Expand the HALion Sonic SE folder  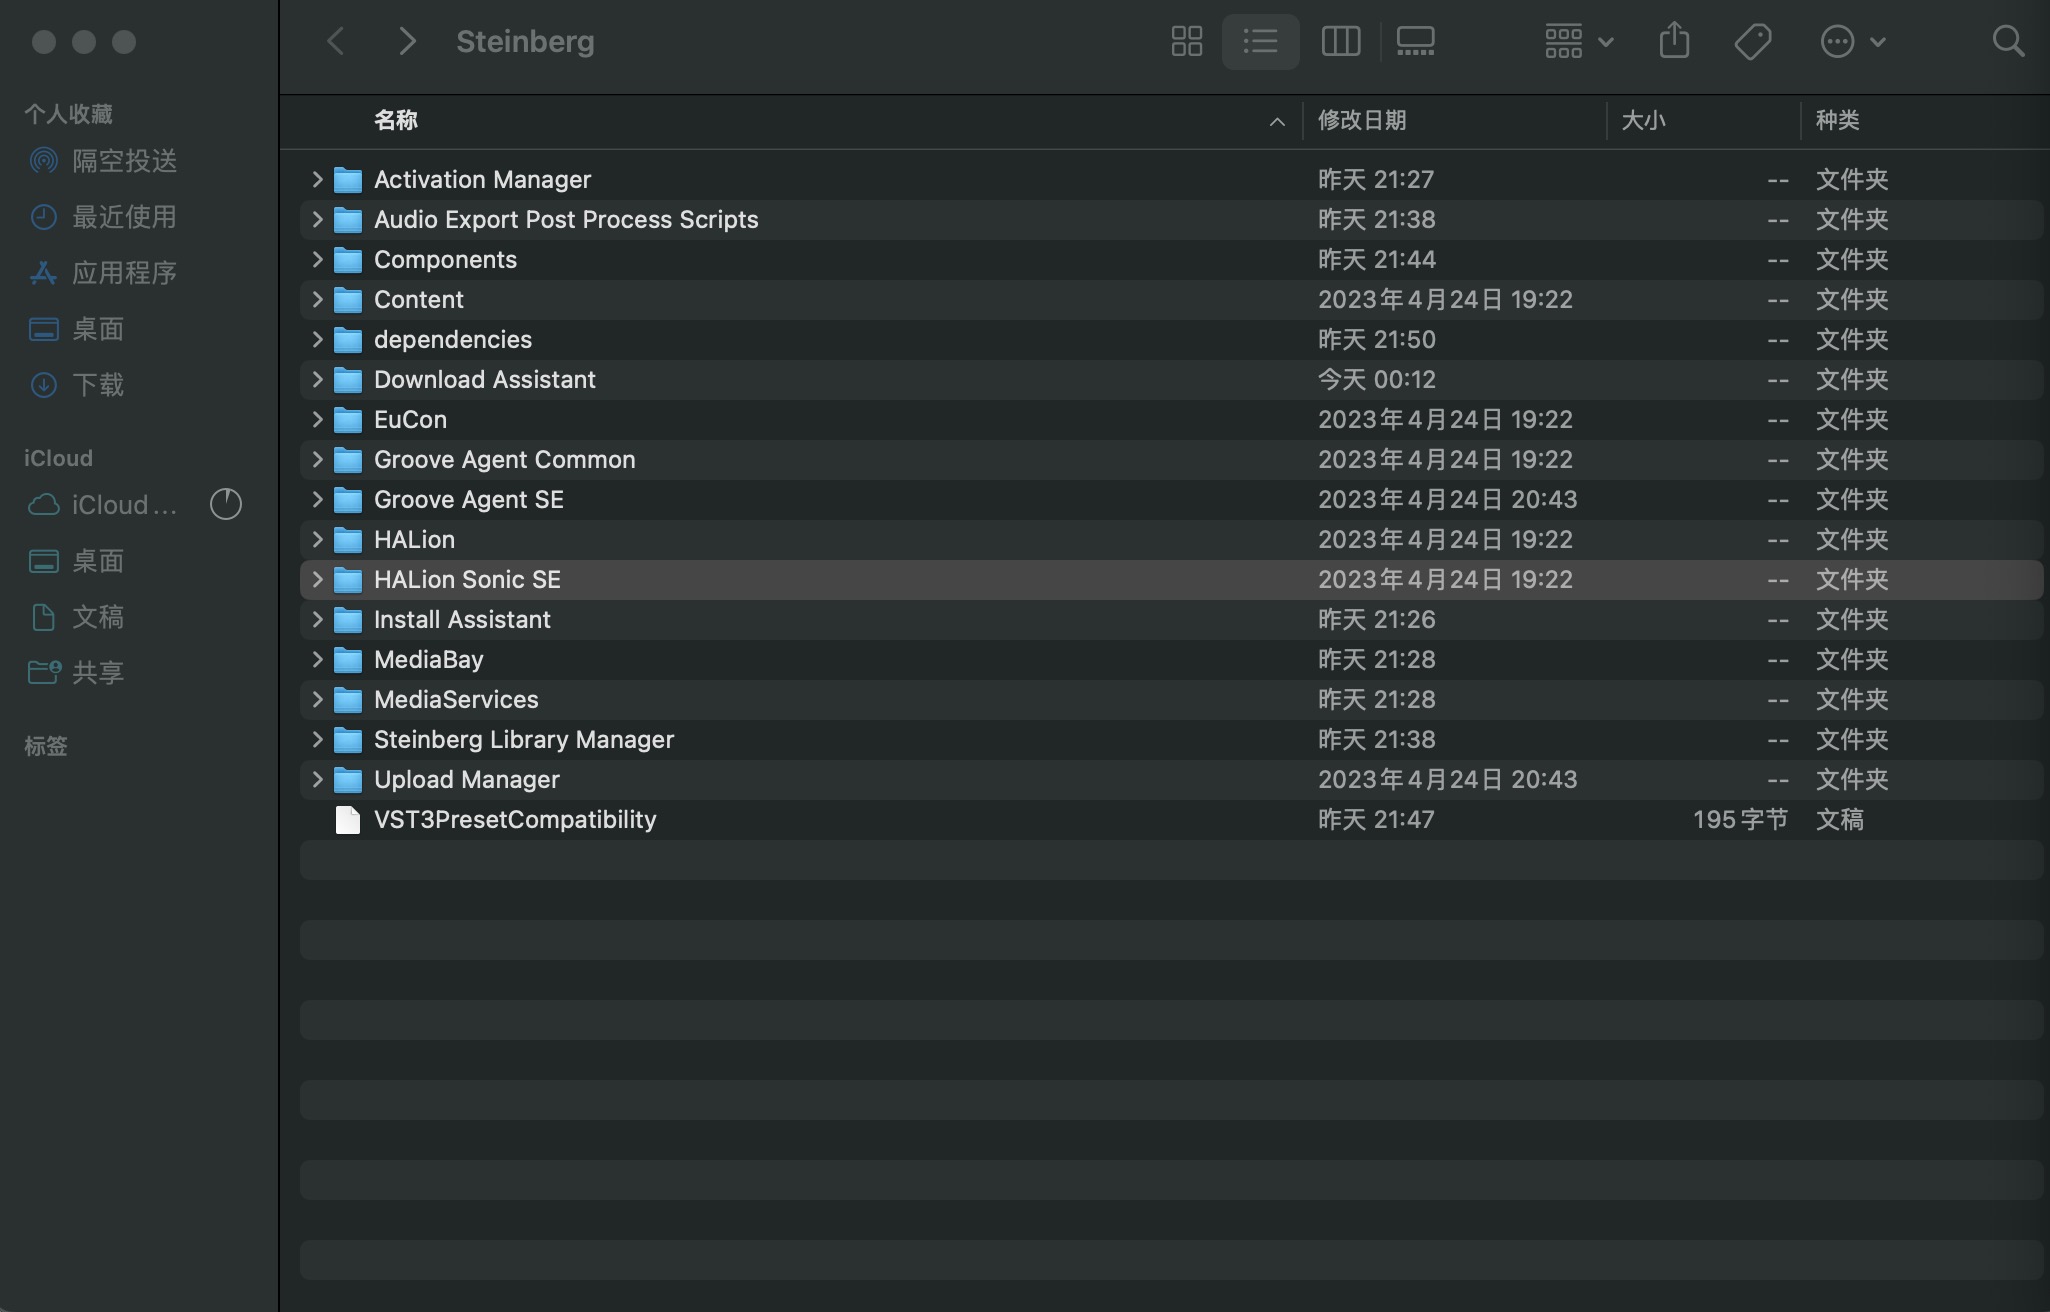click(x=317, y=579)
